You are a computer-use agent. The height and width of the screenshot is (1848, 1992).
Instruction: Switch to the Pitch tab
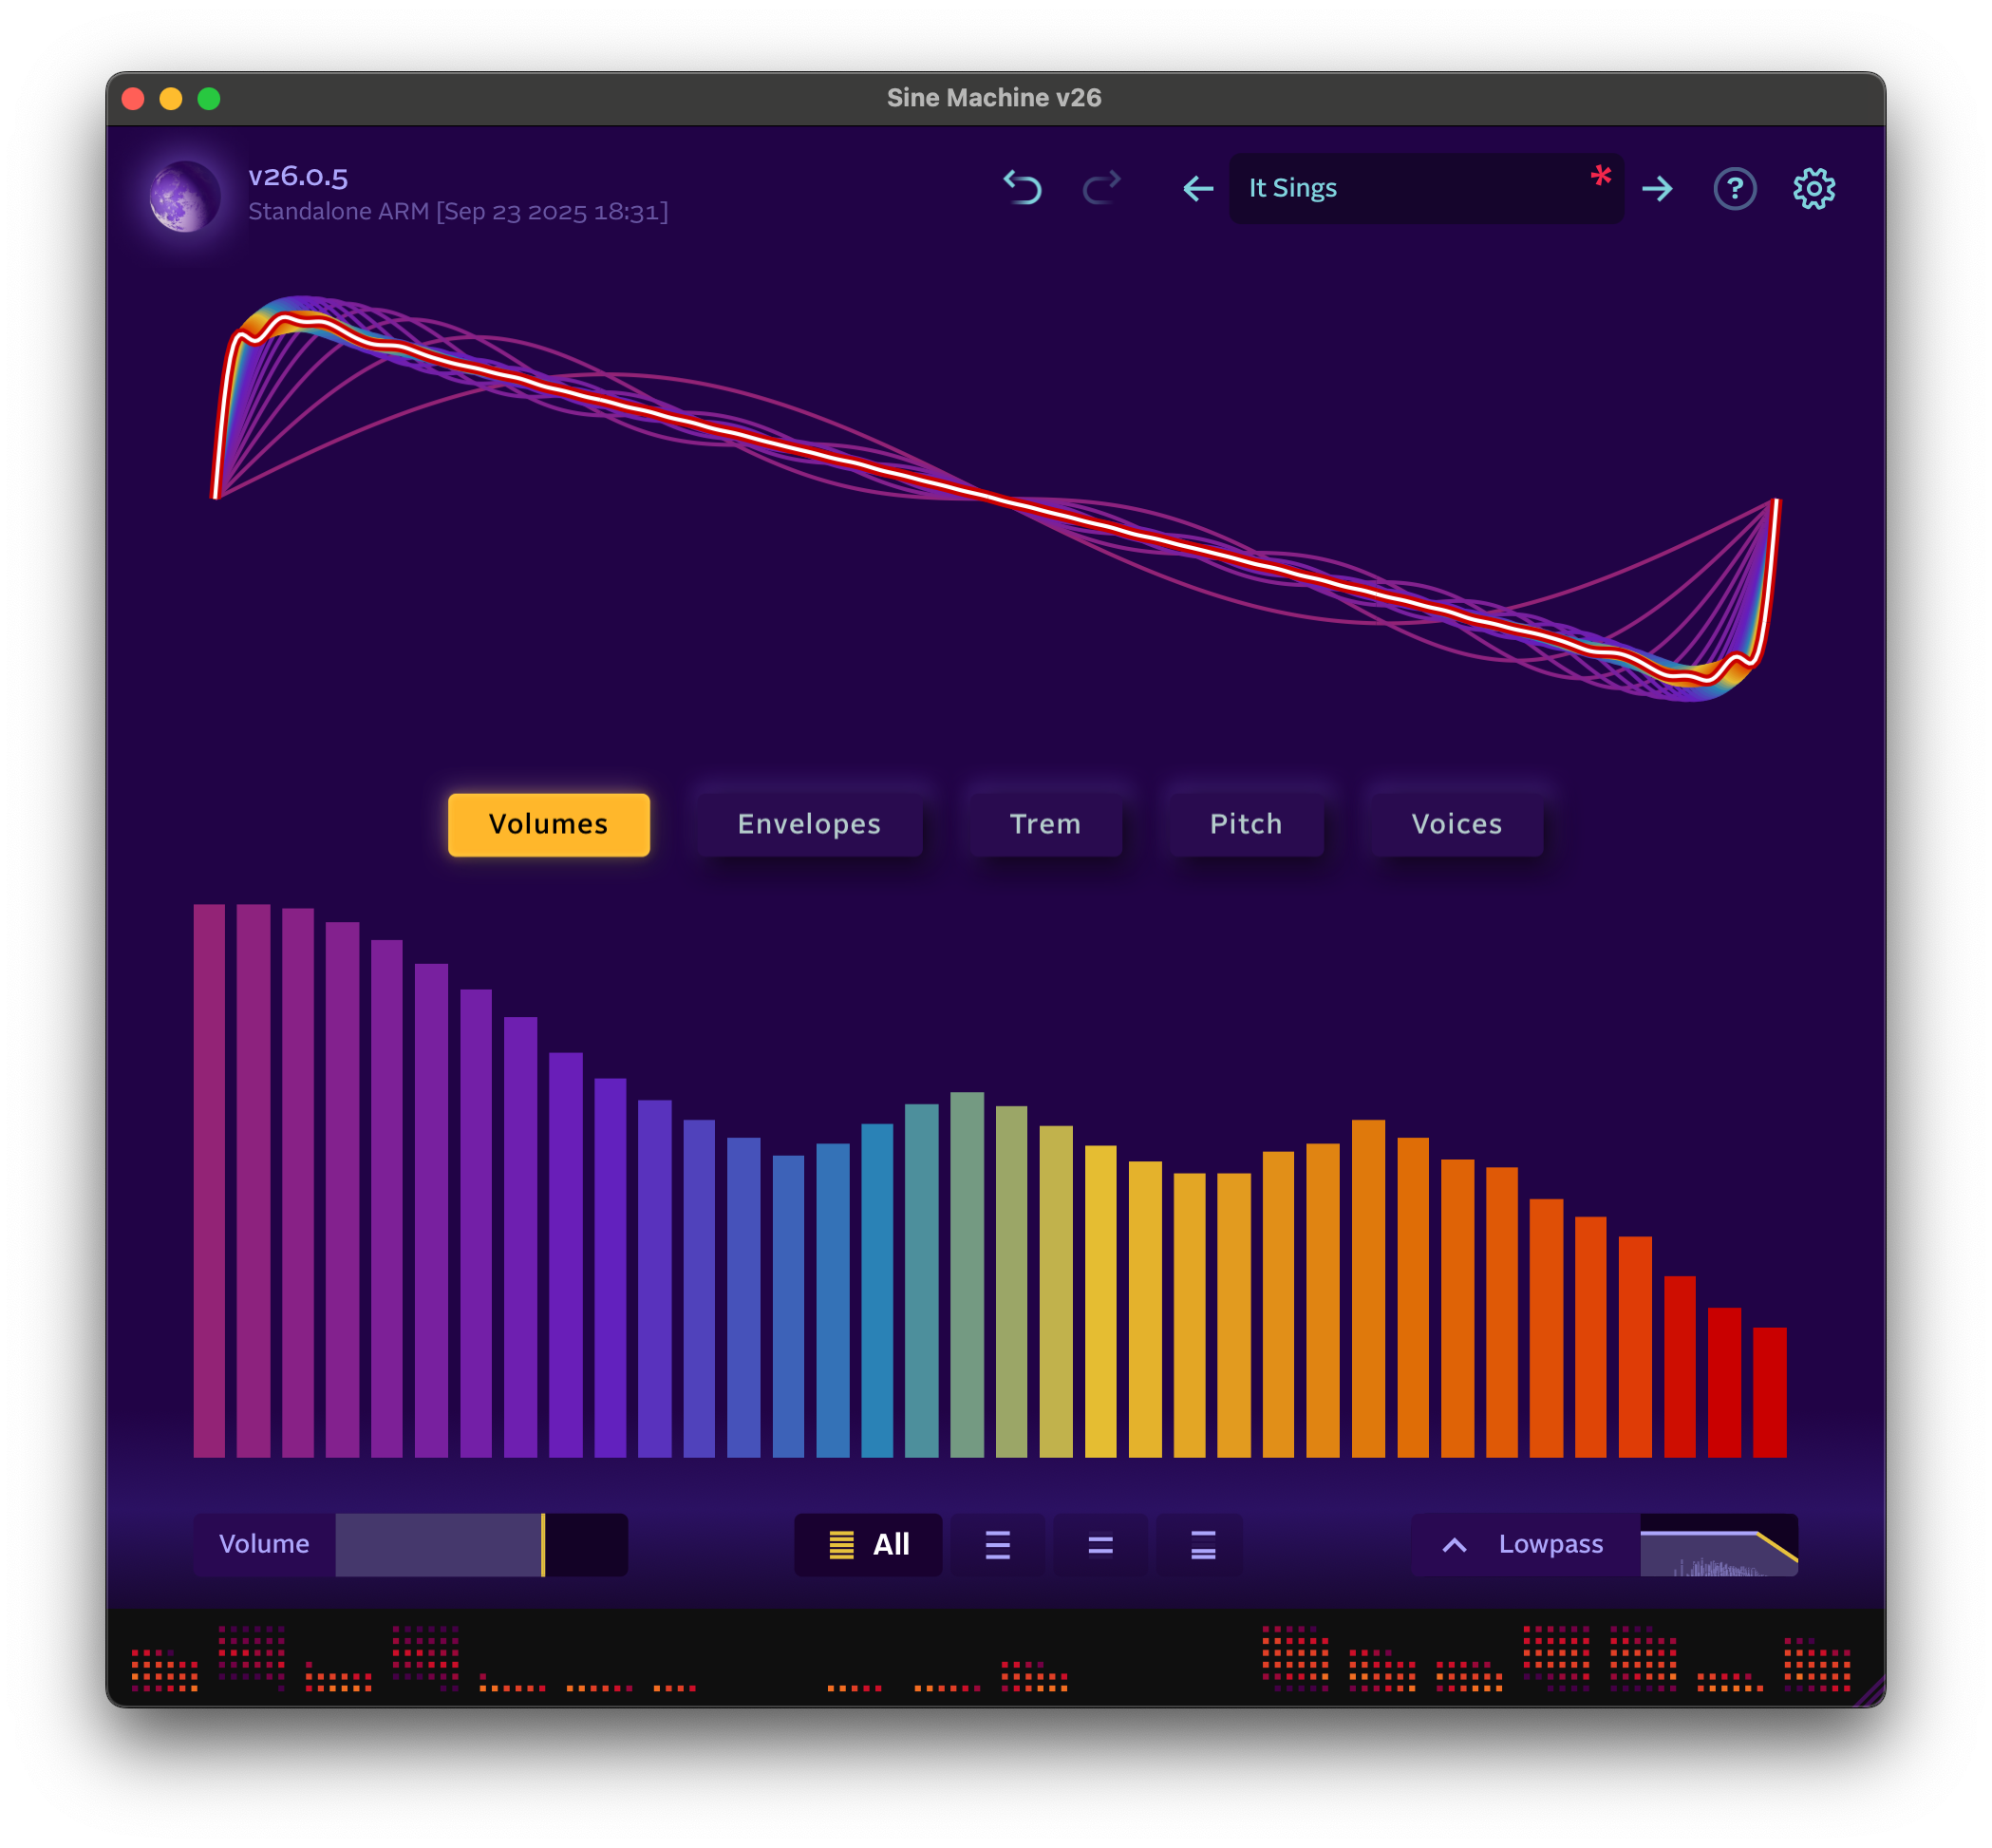[x=1245, y=824]
